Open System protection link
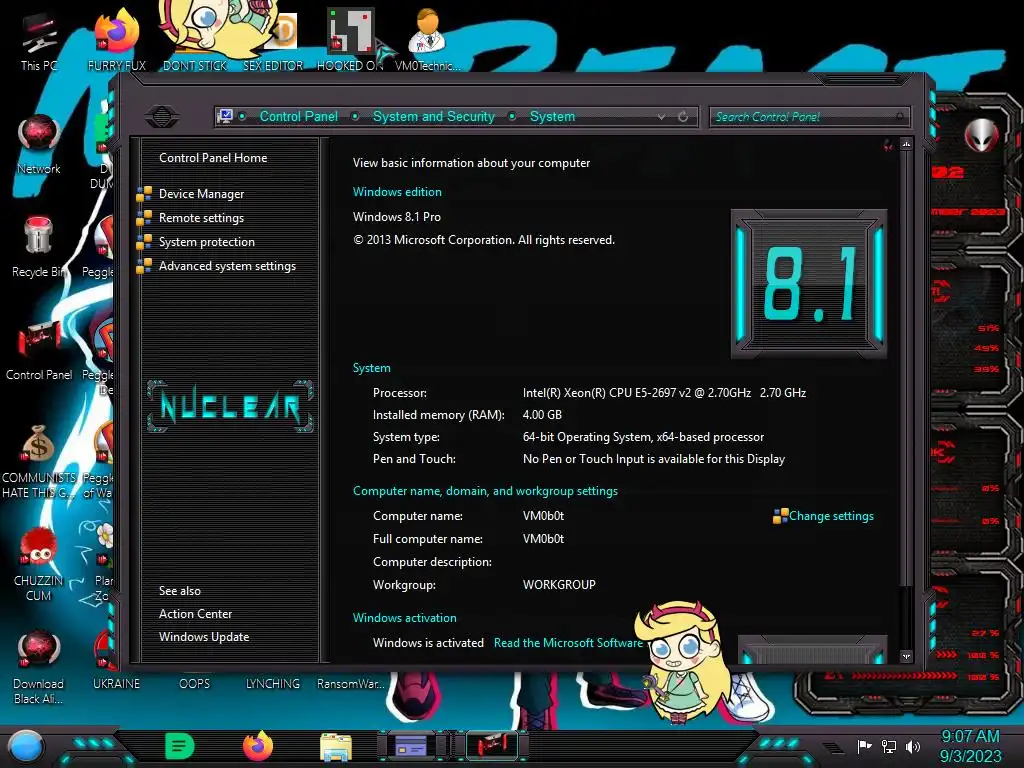Screen dimensions: 1024x768 click(206, 242)
